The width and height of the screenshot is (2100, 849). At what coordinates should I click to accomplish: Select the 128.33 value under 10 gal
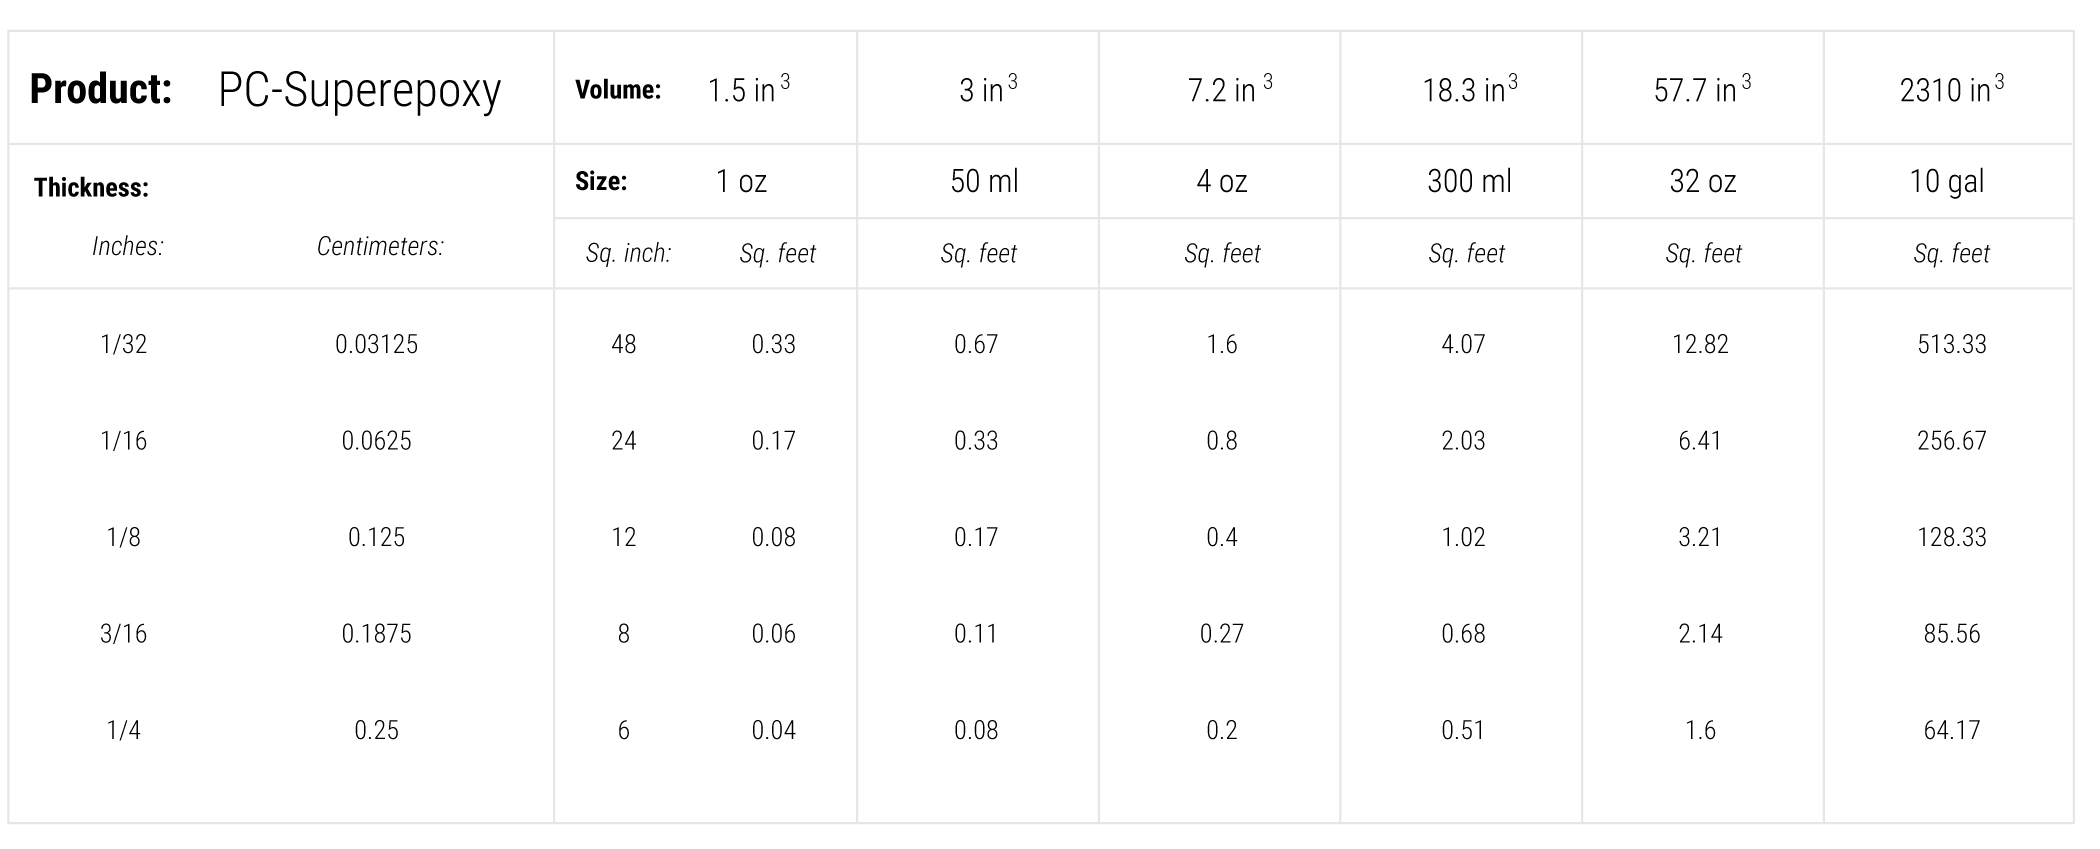(x=1951, y=537)
